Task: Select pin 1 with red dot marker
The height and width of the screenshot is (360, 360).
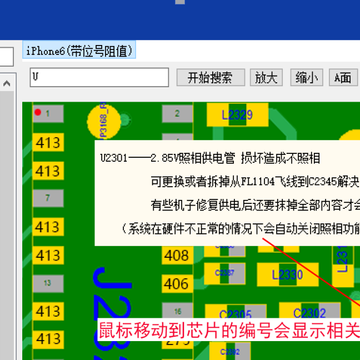Action: pyautogui.click(x=48, y=113)
